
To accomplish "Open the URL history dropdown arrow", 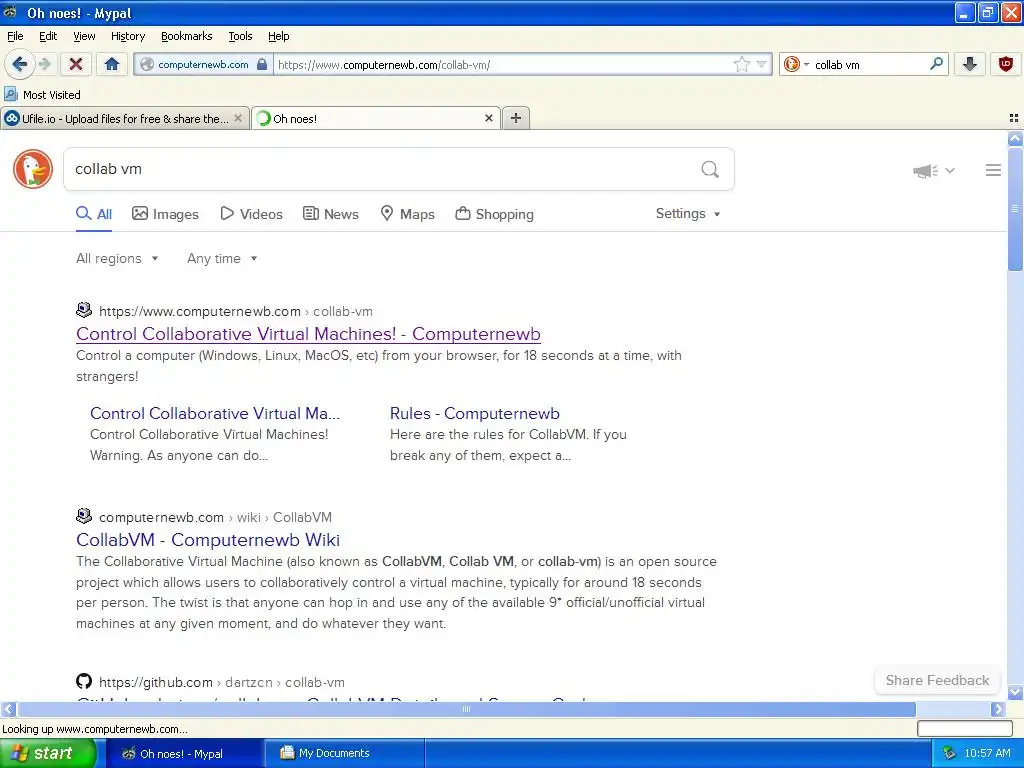I will pyautogui.click(x=761, y=64).
